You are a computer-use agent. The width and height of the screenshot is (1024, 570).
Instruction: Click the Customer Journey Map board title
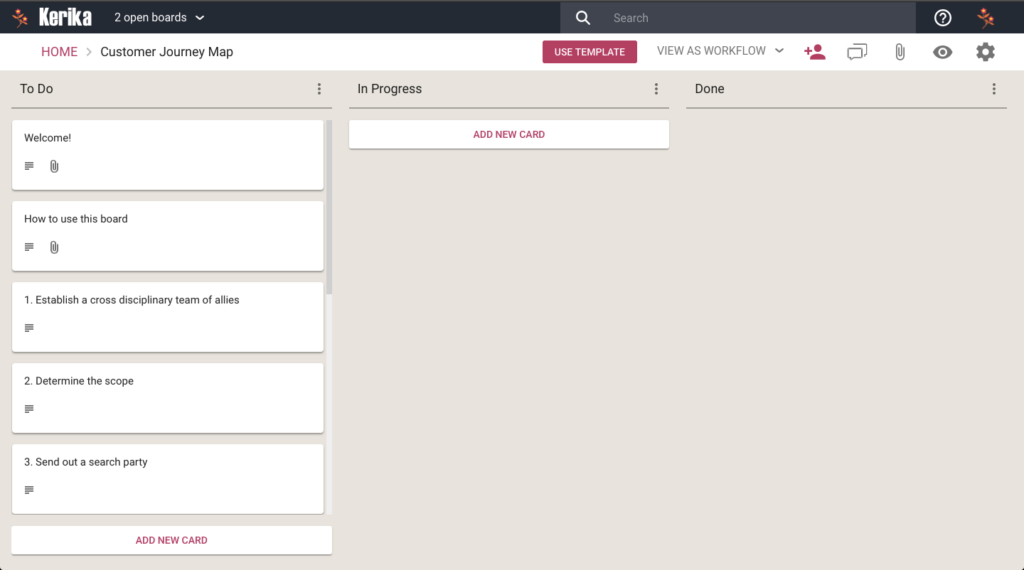[167, 52]
